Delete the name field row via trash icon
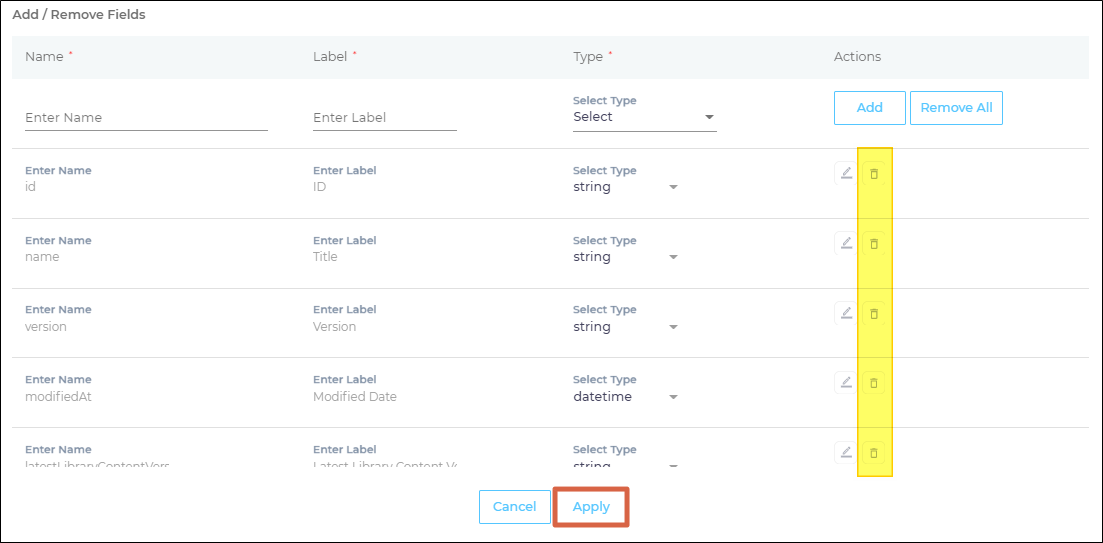Screen dimensions: 1103x543 (874, 244)
